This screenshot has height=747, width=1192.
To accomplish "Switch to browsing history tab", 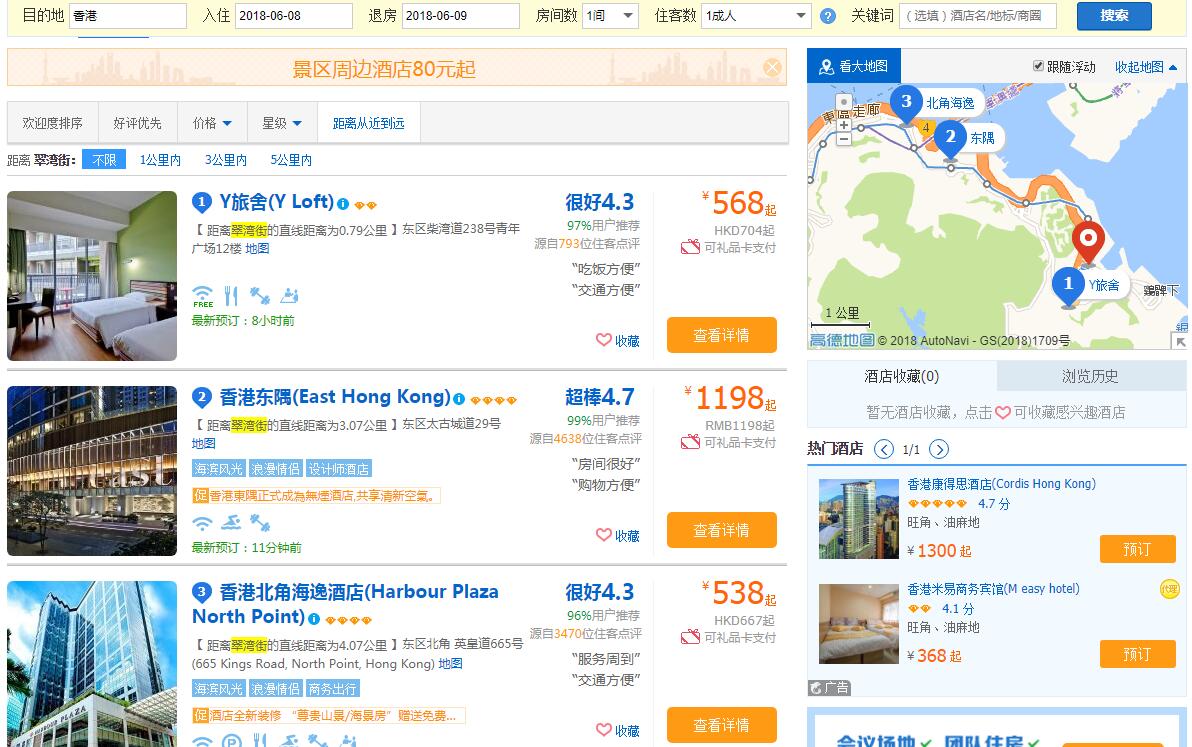I will pos(1089,375).
